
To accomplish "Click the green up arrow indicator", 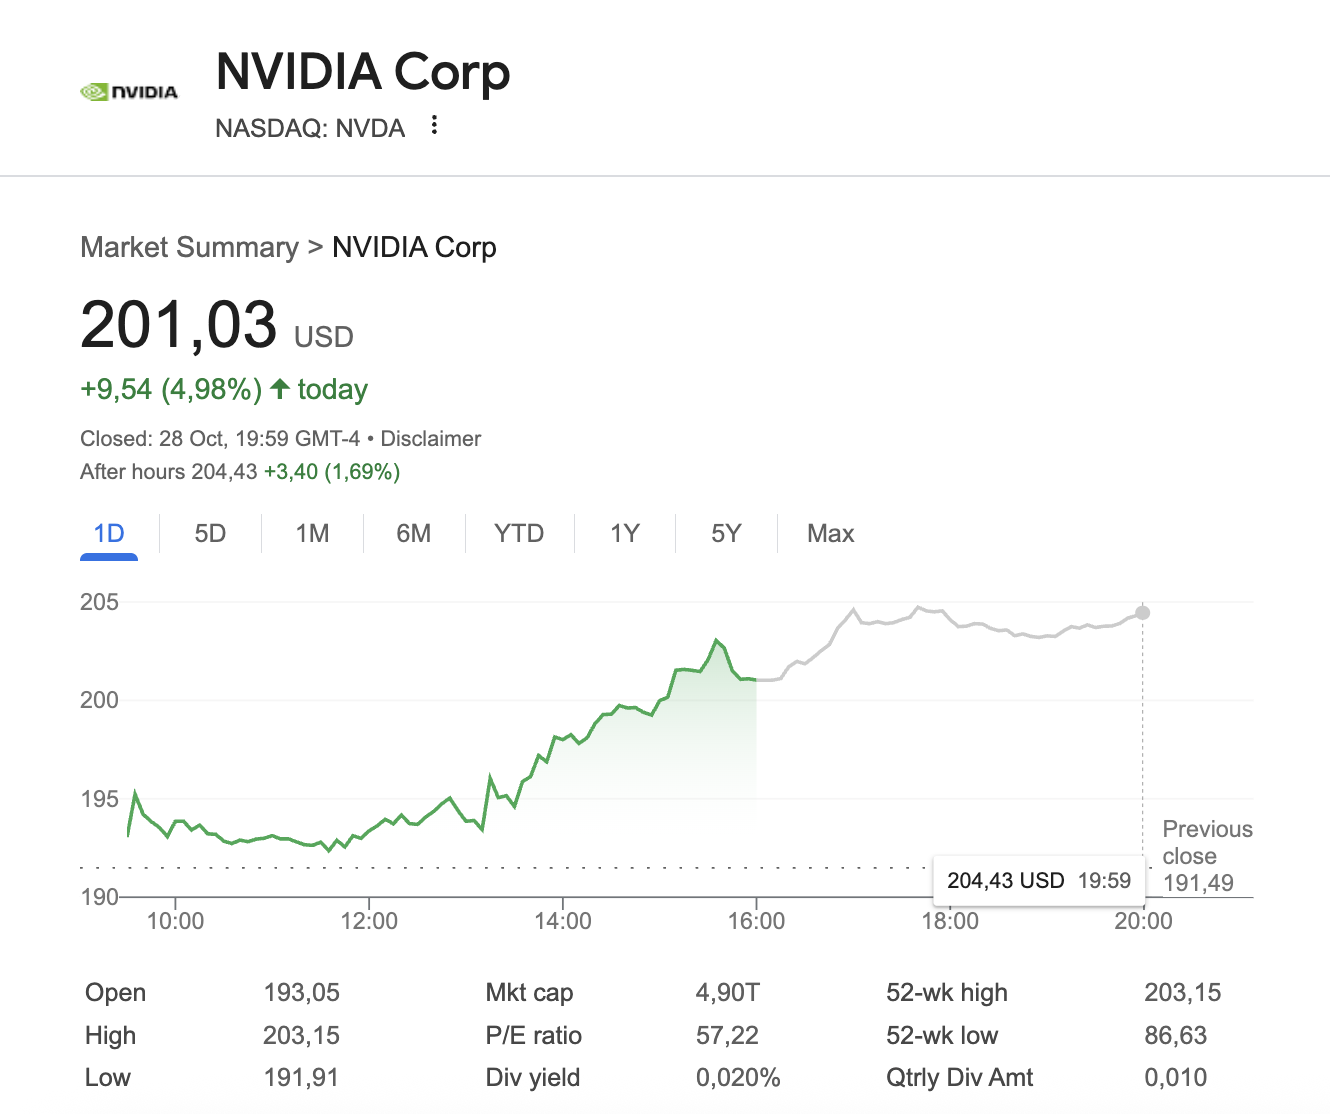I will pyautogui.click(x=280, y=389).
